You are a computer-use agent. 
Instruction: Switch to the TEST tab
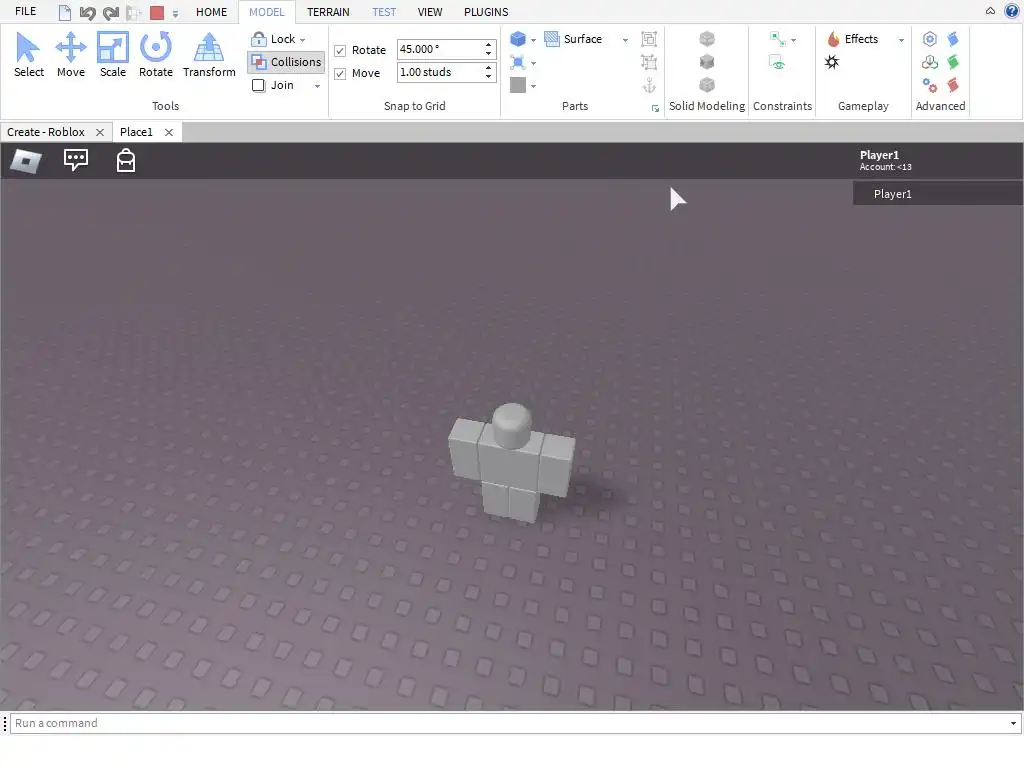pyautogui.click(x=384, y=12)
